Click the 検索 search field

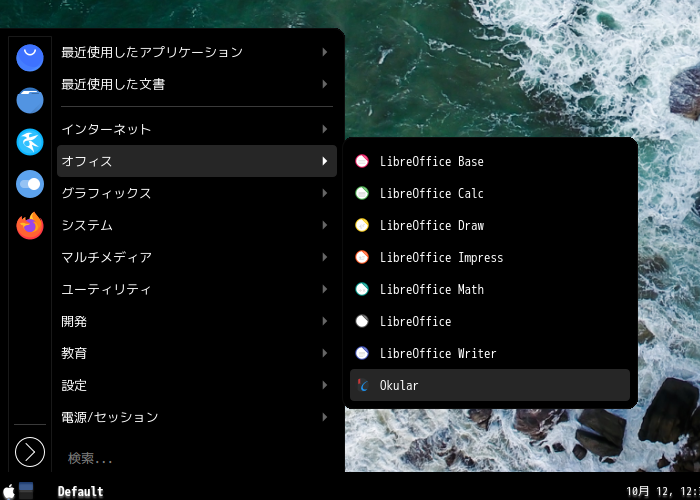coord(197,458)
